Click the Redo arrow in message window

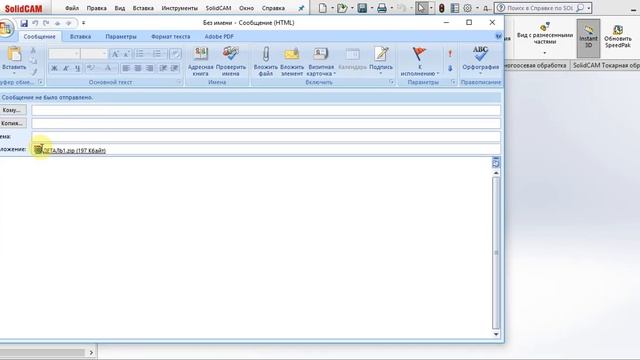click(x=46, y=23)
